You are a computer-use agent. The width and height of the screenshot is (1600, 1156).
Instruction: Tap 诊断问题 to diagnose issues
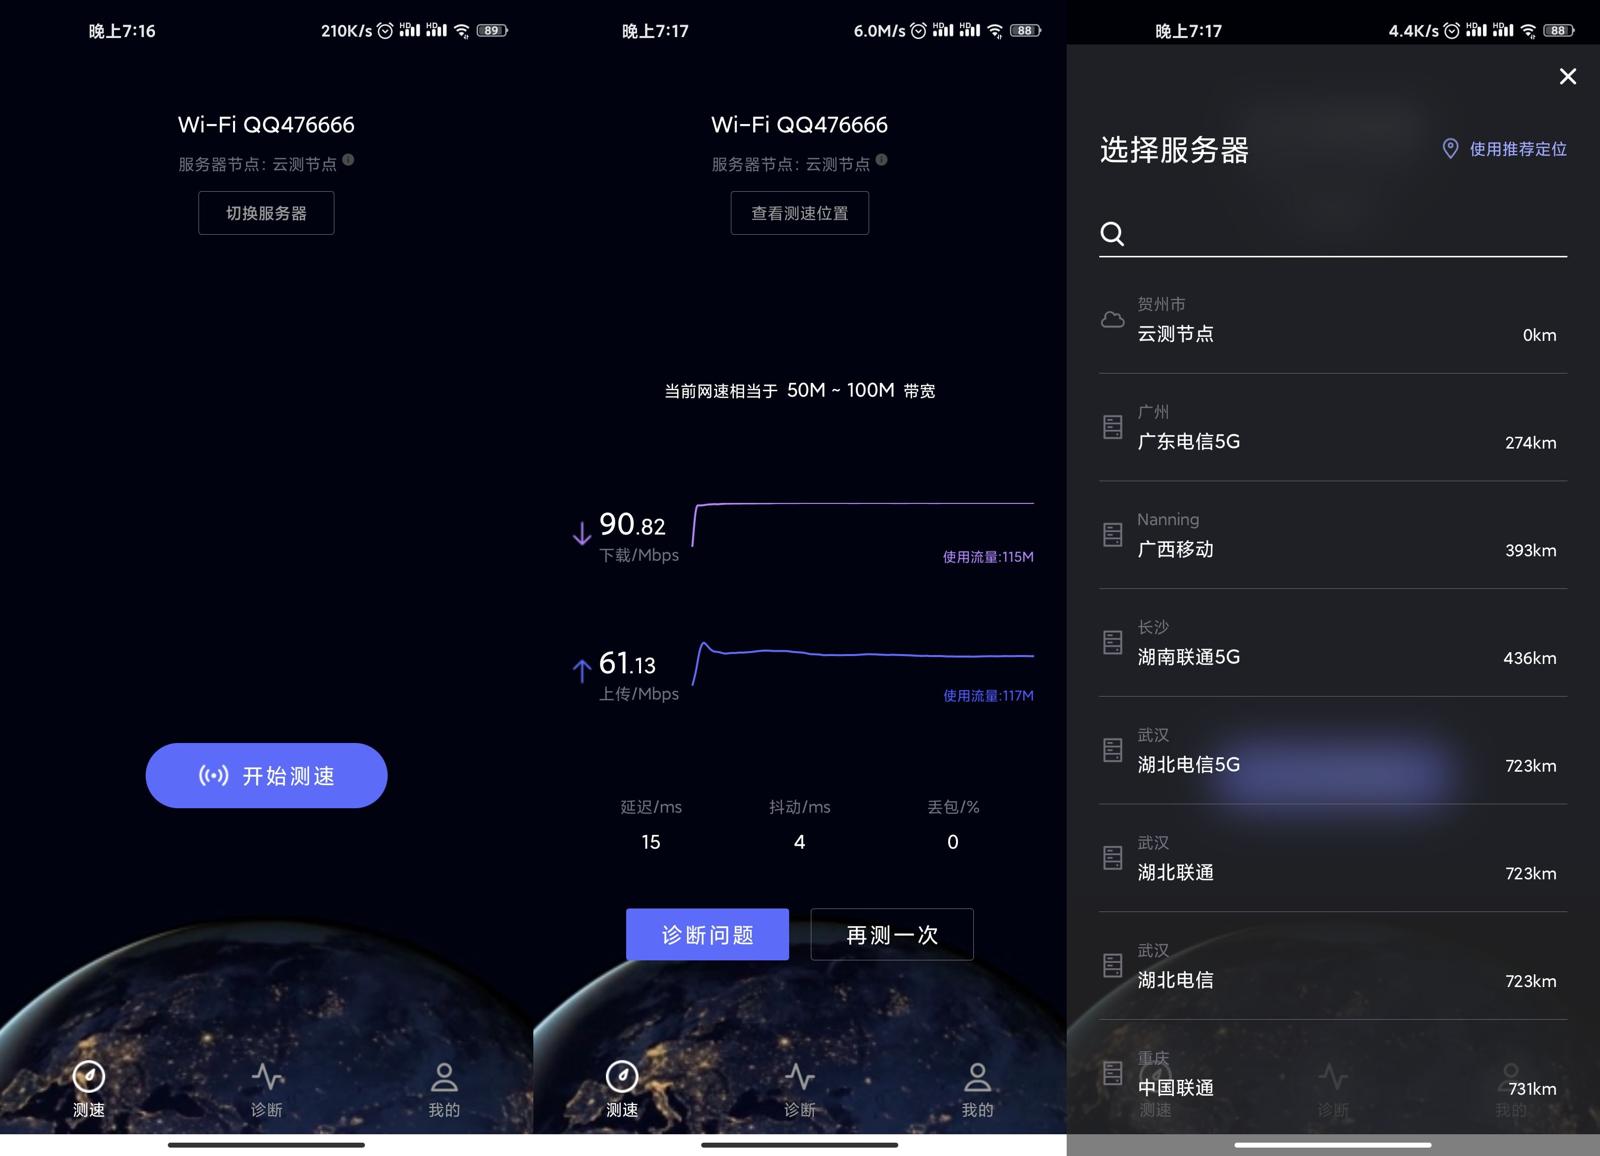click(x=707, y=934)
